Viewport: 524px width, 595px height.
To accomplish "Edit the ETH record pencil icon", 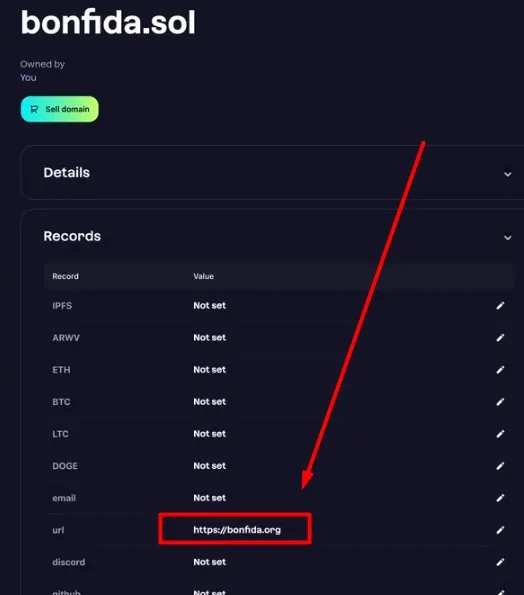I will pyautogui.click(x=500, y=370).
